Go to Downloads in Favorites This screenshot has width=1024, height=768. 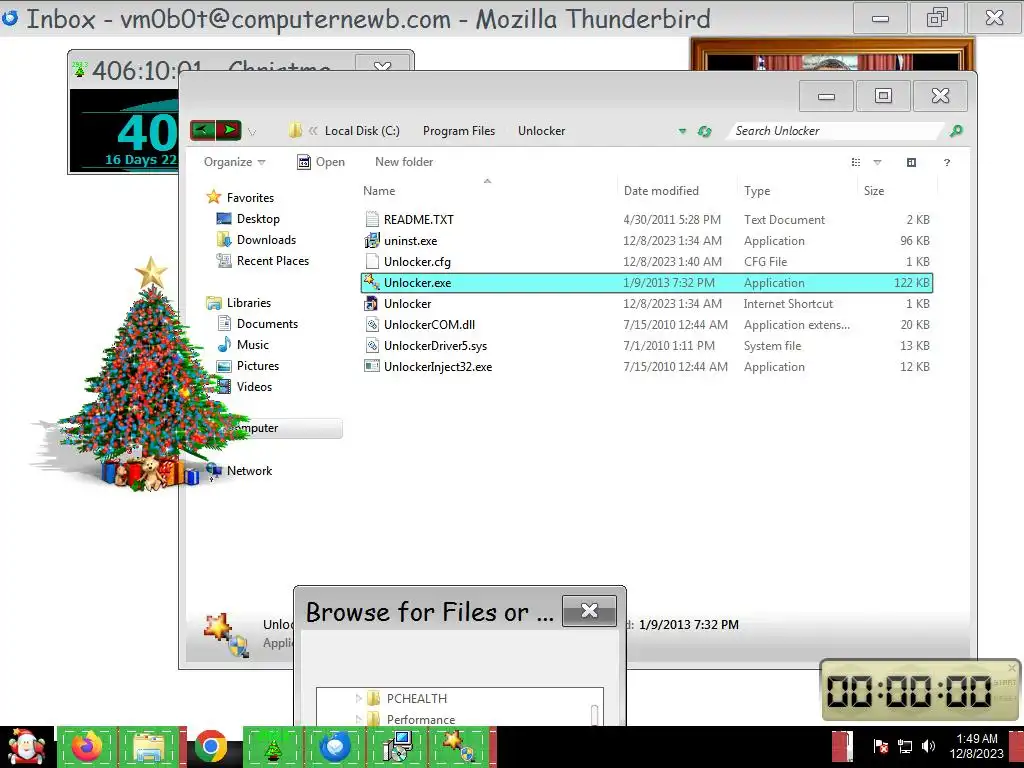point(266,240)
